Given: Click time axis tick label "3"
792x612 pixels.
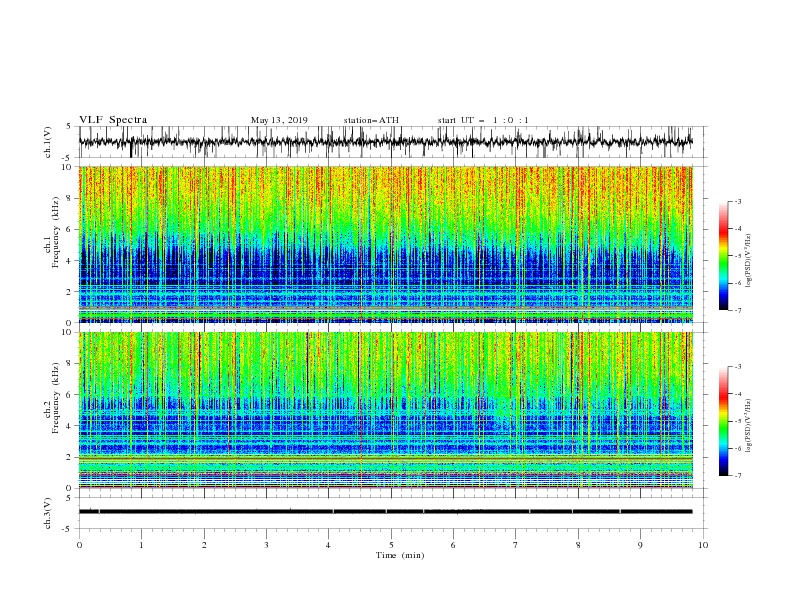Looking at the screenshot, I should coord(266,545).
